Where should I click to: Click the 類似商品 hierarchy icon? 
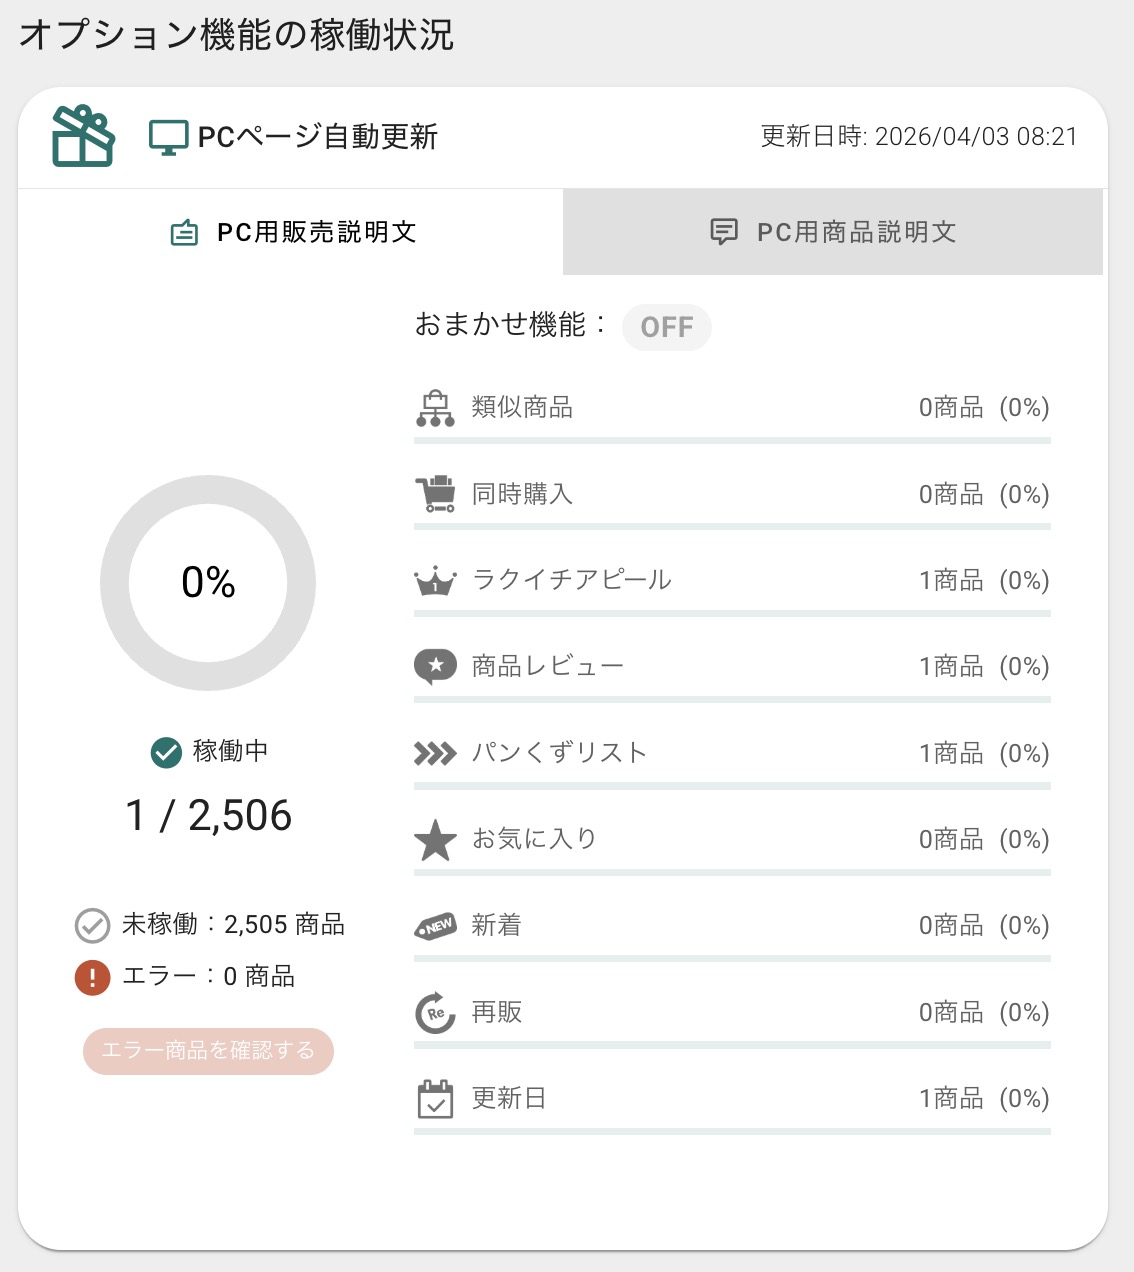(435, 408)
